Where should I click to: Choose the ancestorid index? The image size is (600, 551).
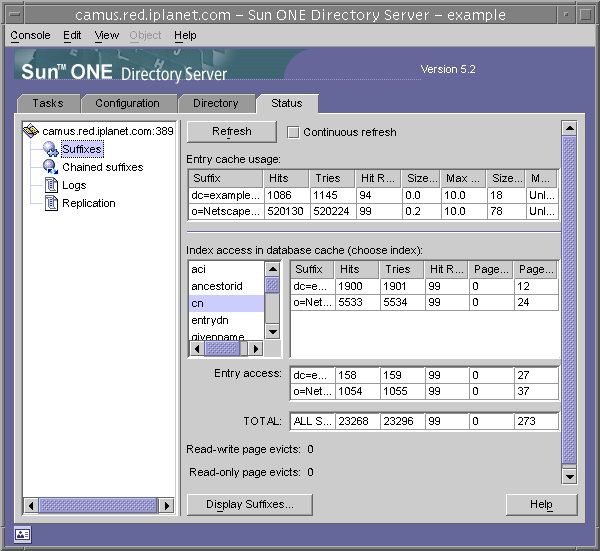coord(226,286)
